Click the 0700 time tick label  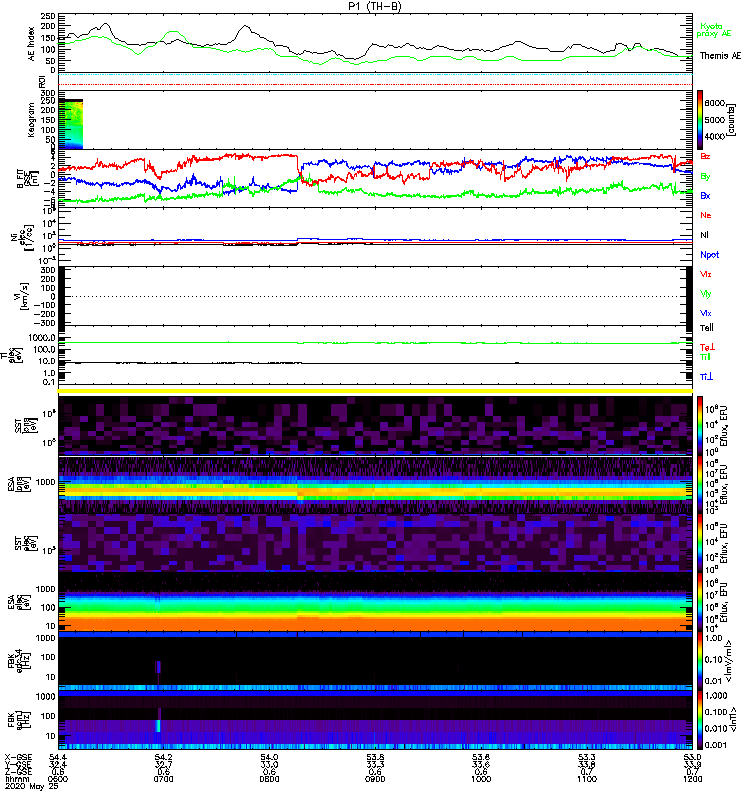pyautogui.click(x=163, y=779)
